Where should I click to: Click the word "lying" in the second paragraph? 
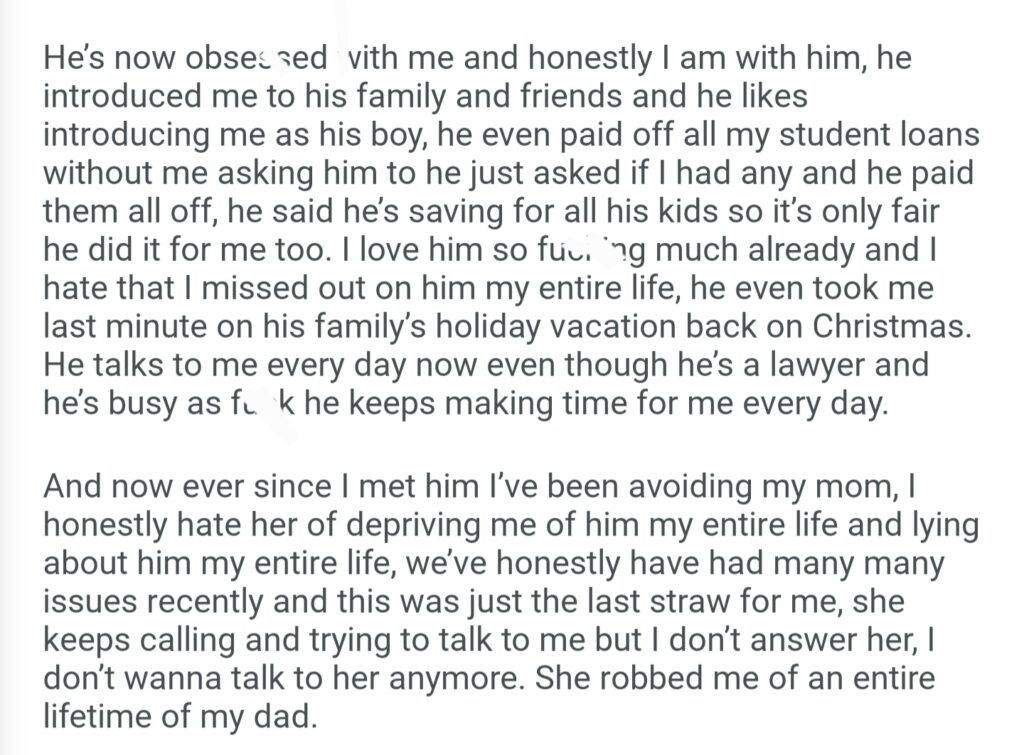941,527
